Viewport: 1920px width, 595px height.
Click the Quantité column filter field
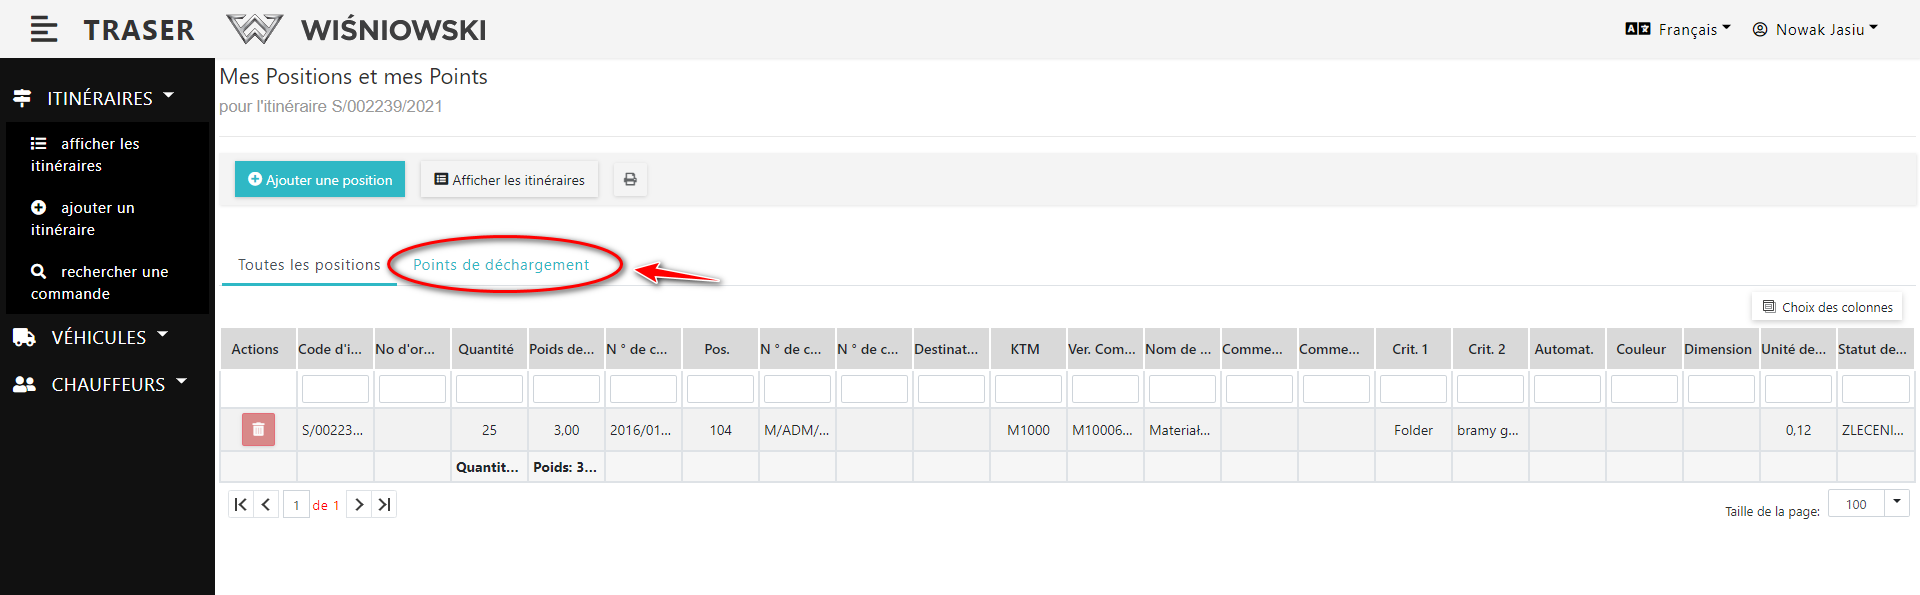click(489, 389)
